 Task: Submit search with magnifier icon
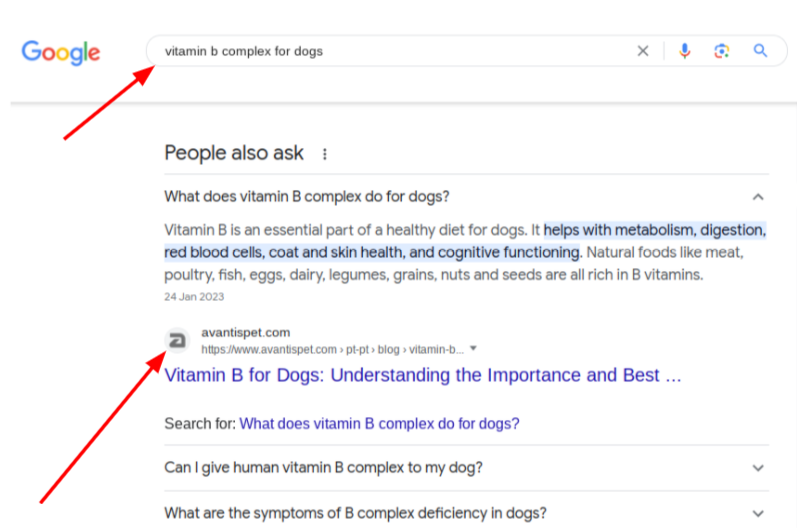coord(760,51)
